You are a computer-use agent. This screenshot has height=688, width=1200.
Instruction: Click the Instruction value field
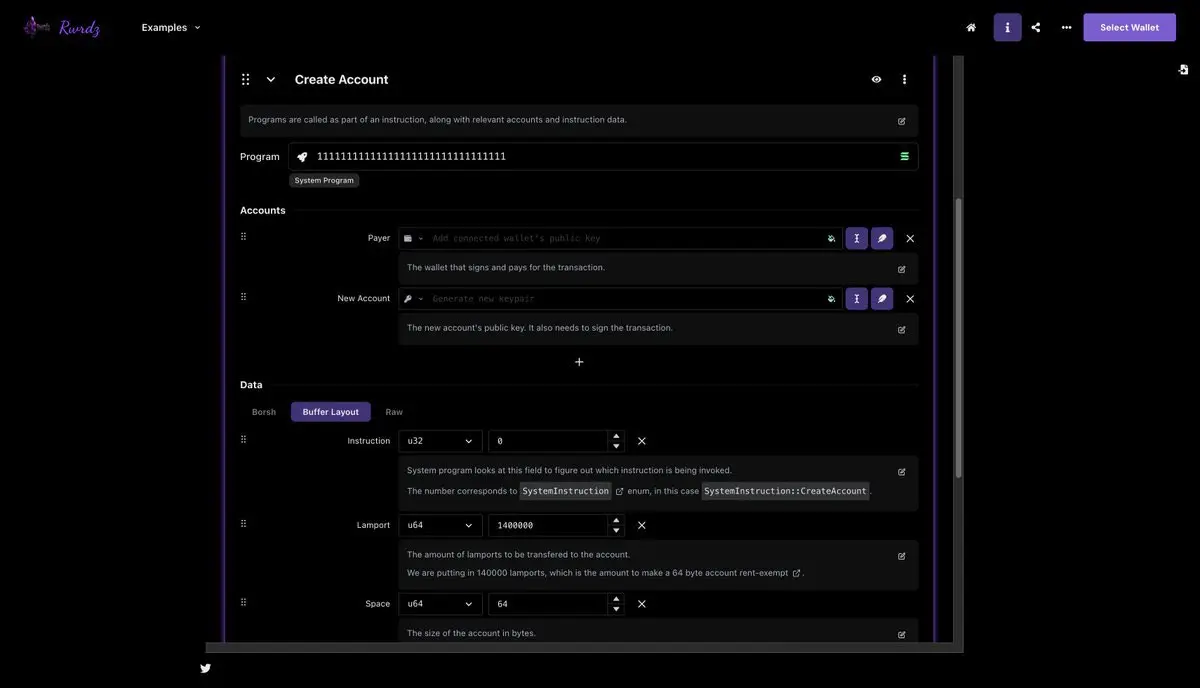click(548, 441)
